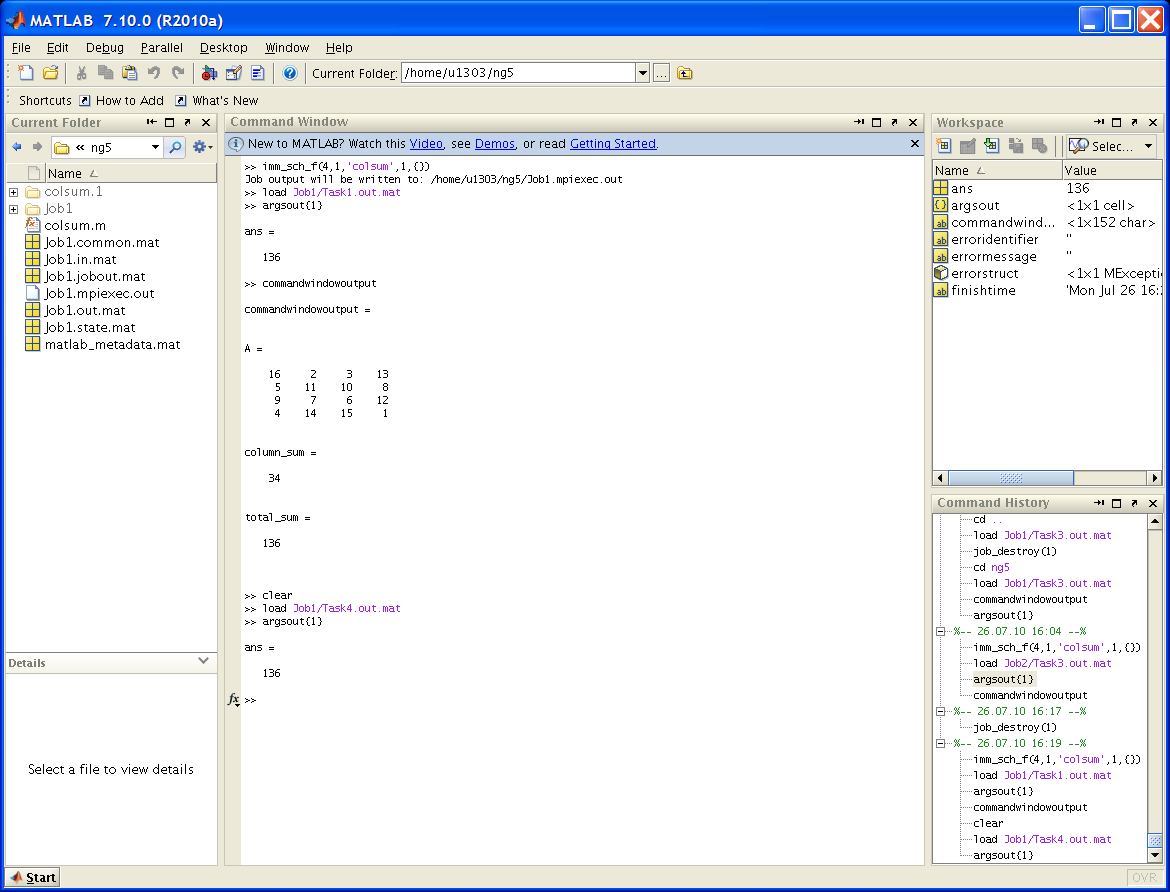
Task: Expand the Job1 folder
Action: (13, 209)
